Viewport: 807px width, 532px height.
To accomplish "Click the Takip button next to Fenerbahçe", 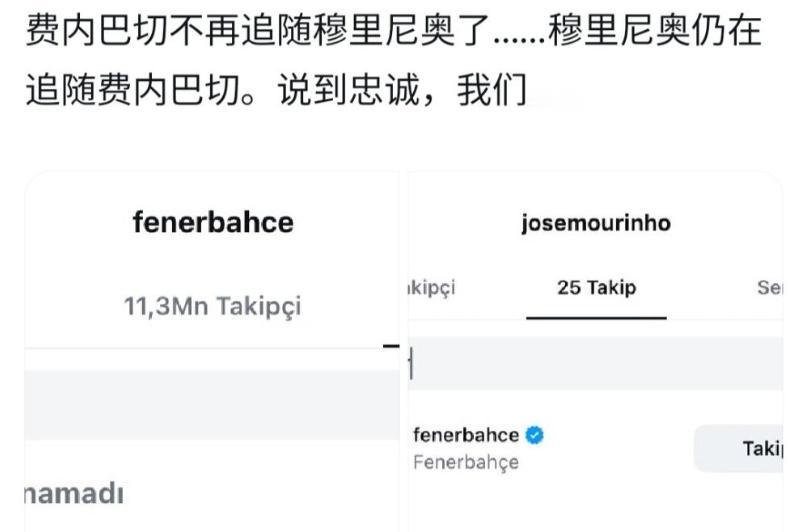I will click(x=739, y=448).
